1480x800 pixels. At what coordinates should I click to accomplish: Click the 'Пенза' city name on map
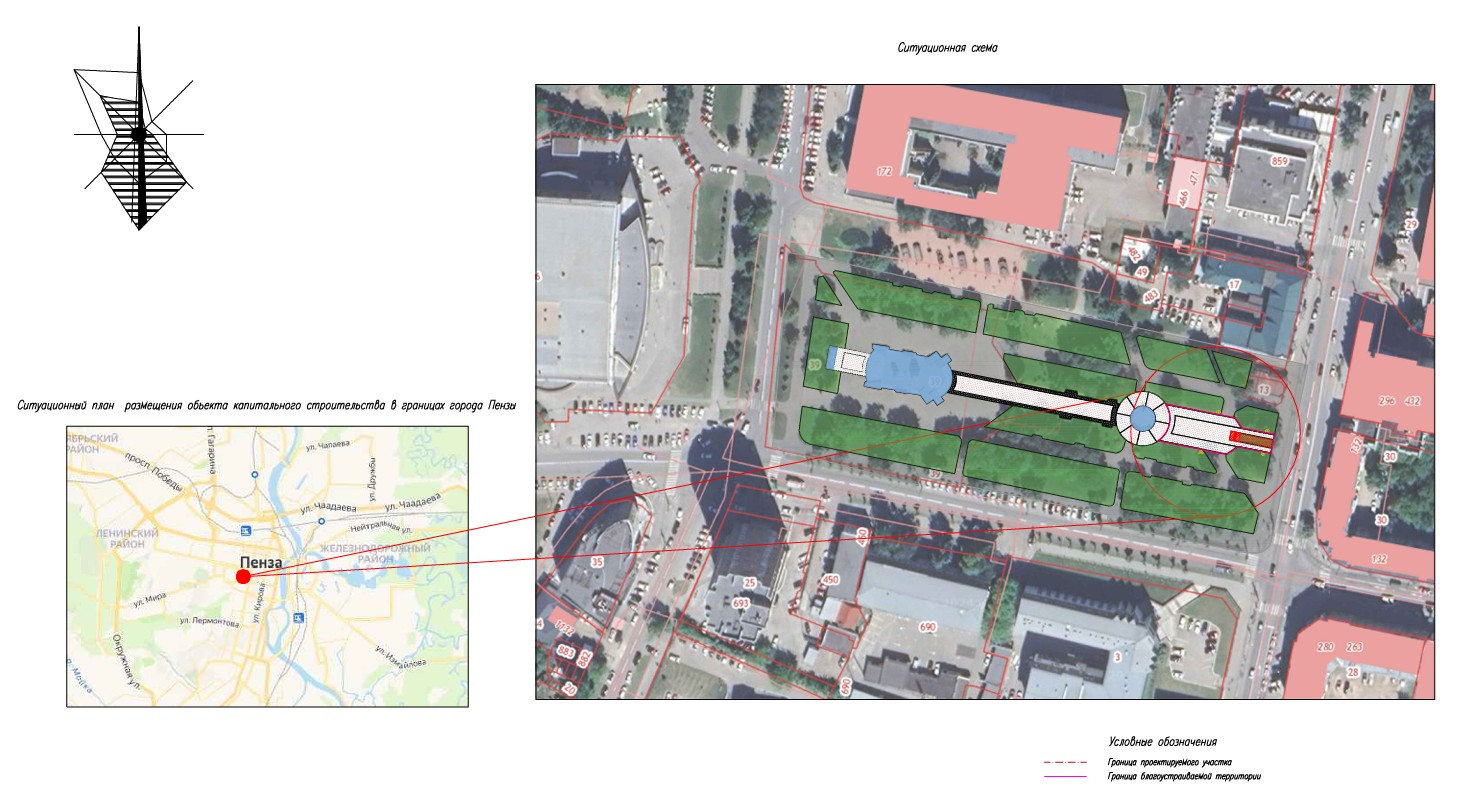[x=261, y=563]
